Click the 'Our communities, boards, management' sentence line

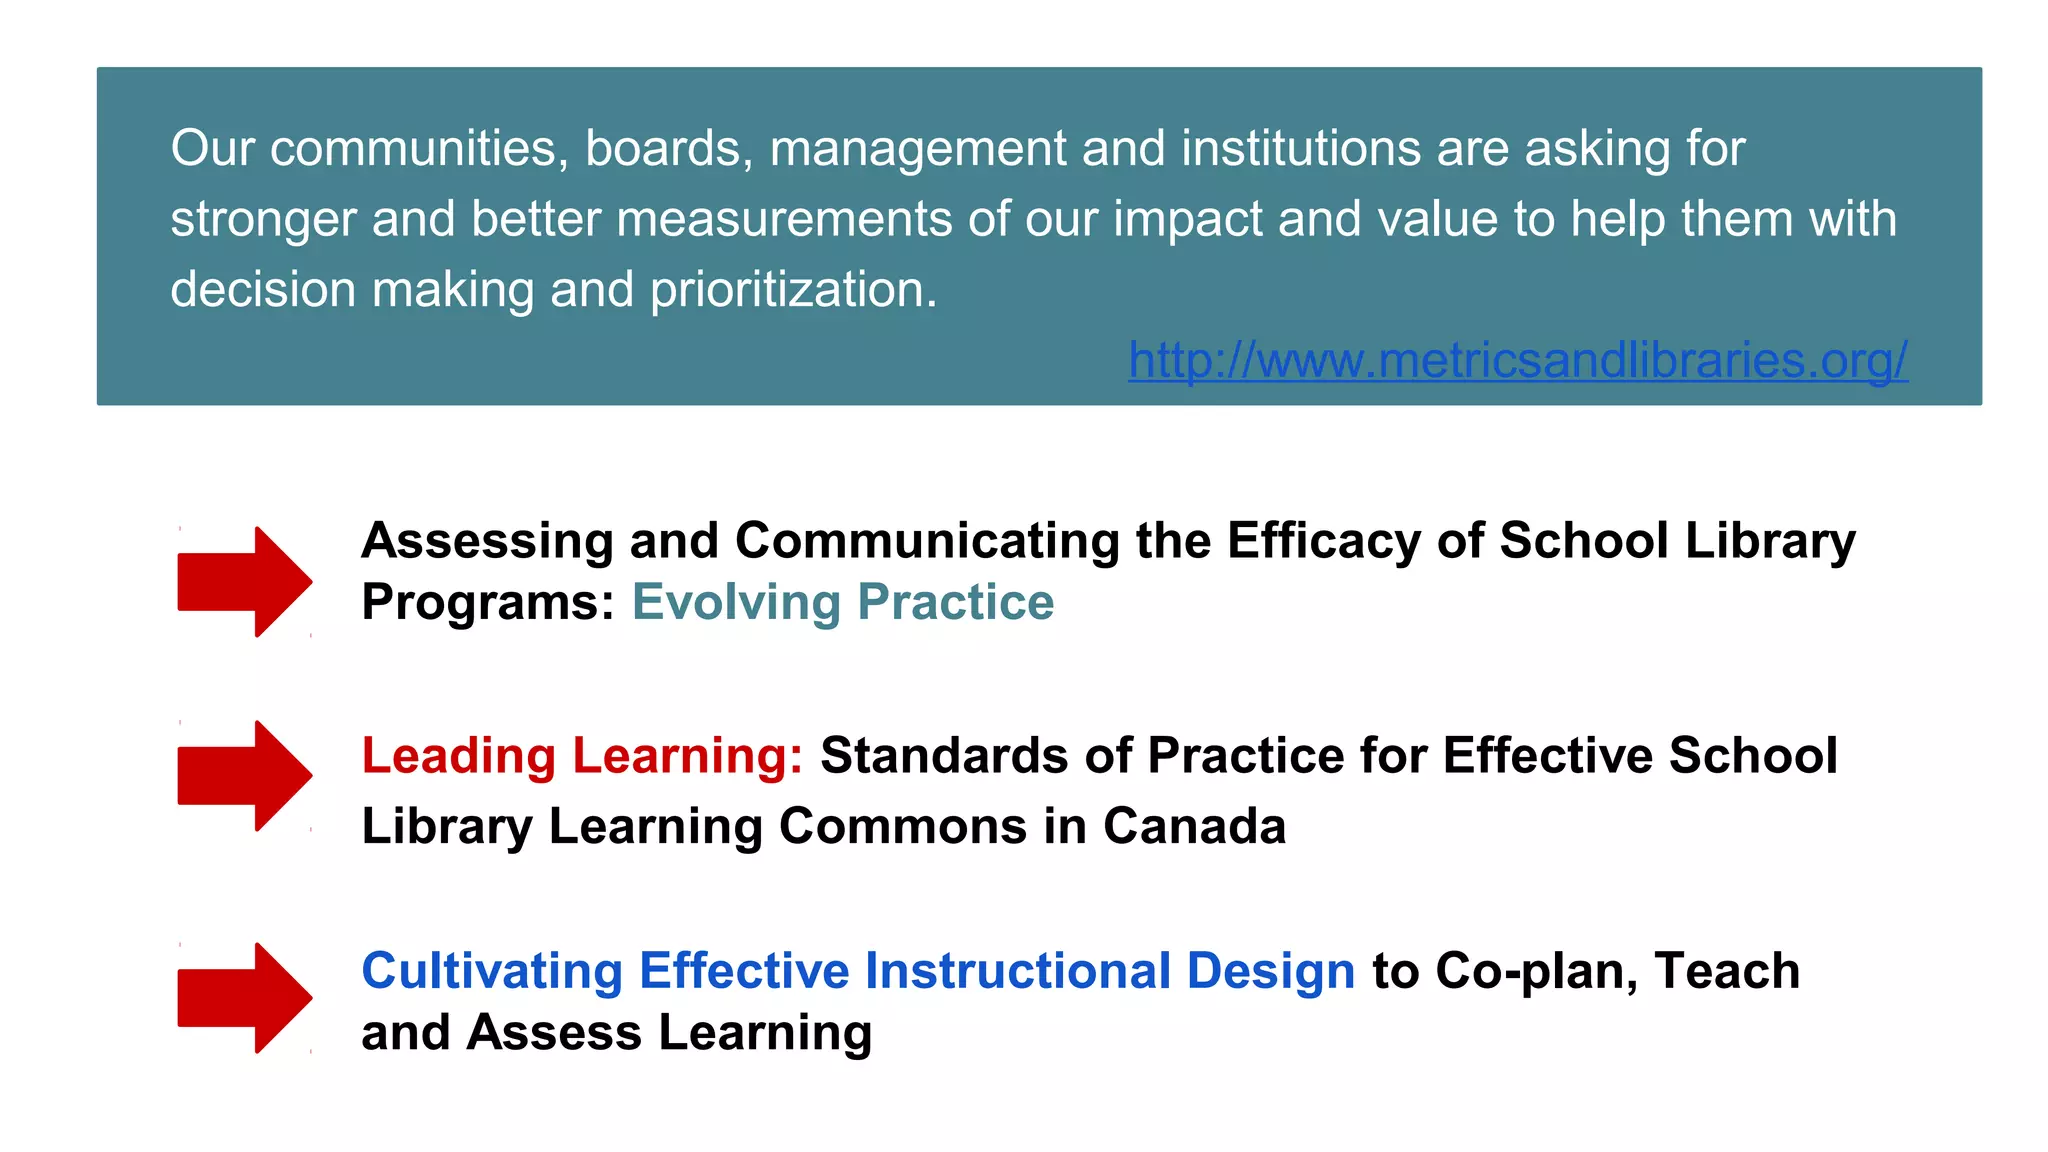point(957,148)
